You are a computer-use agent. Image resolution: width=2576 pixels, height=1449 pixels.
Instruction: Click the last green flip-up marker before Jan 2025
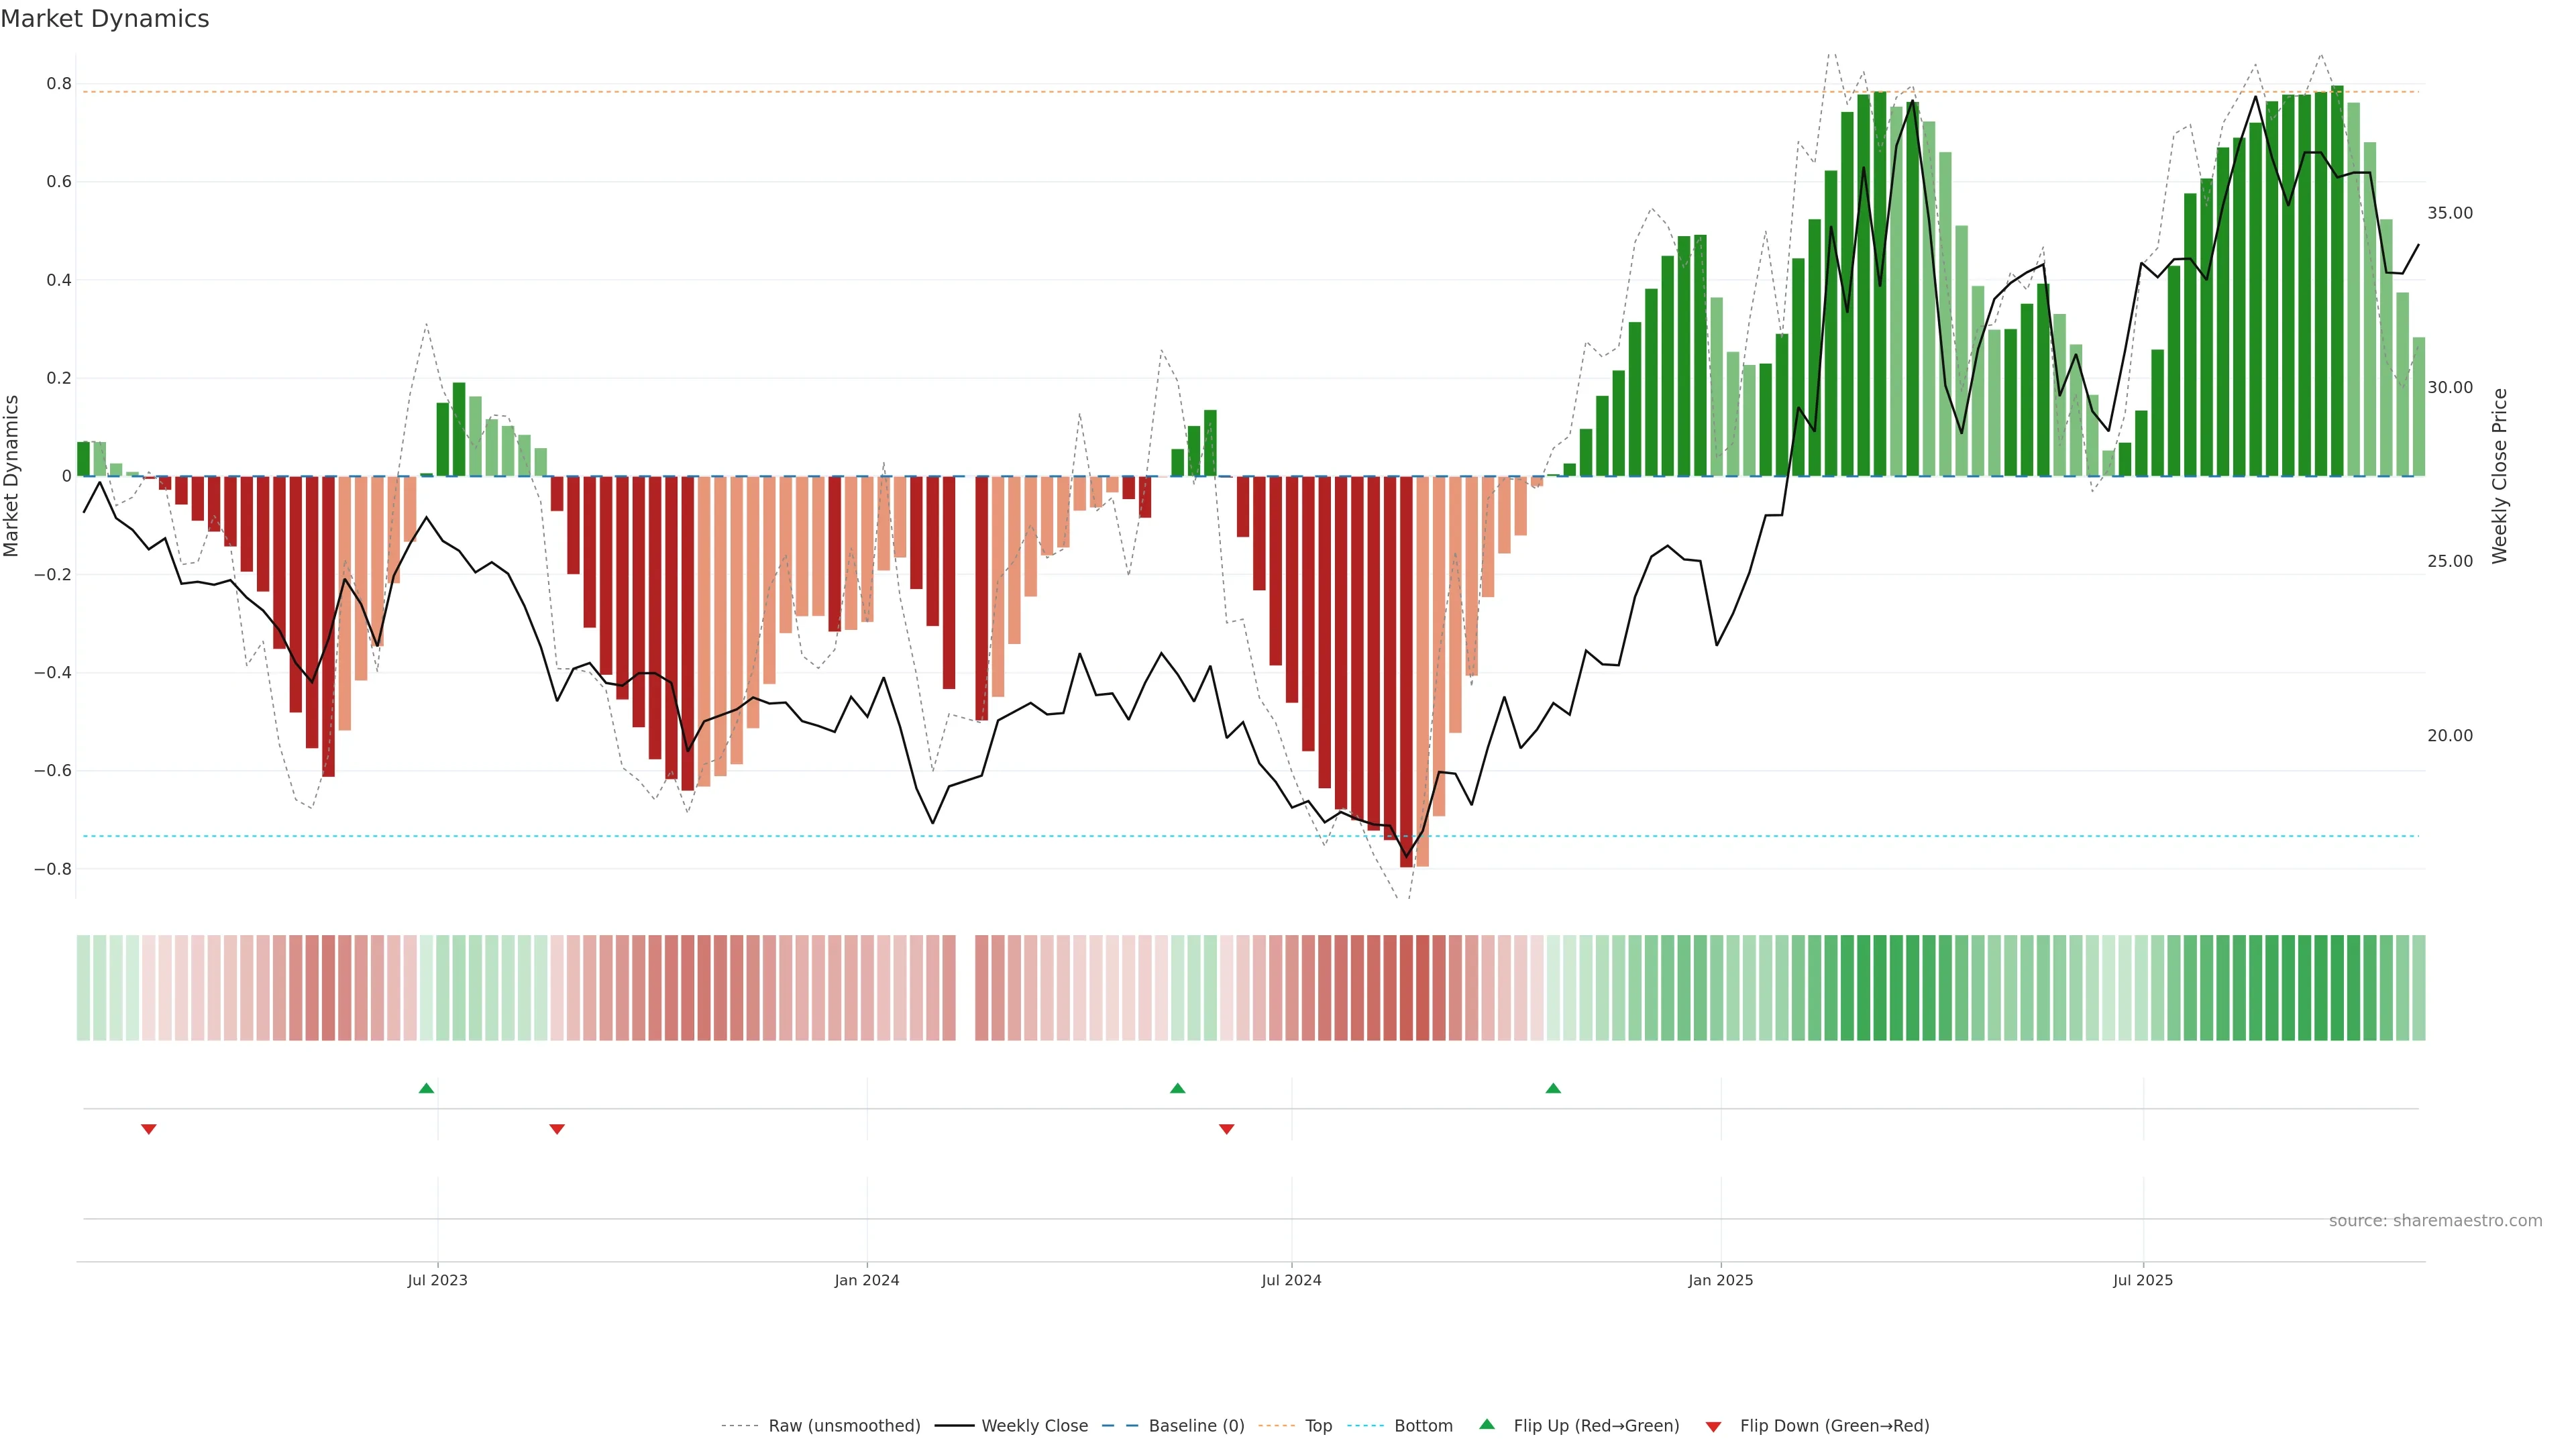pos(1553,1088)
